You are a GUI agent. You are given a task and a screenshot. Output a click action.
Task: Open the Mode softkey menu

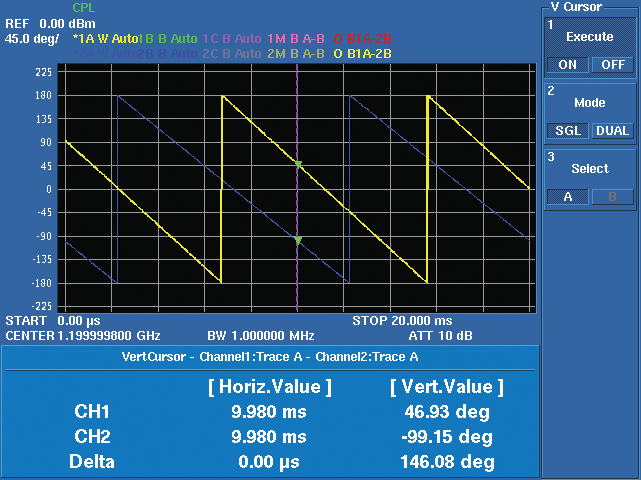(x=590, y=103)
